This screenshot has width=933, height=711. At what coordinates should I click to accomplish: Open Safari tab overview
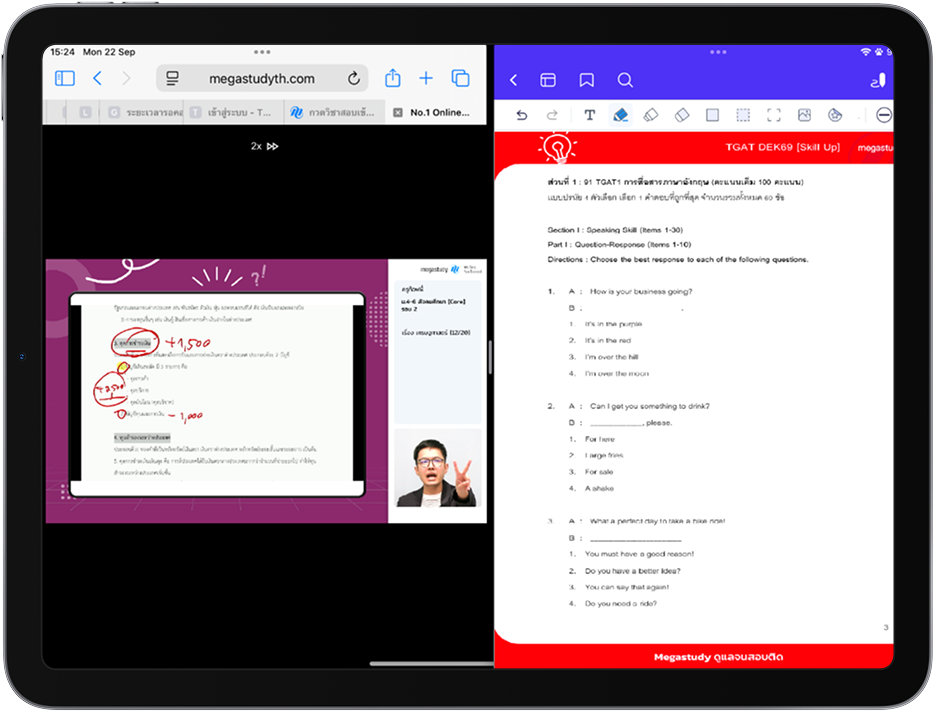point(461,78)
